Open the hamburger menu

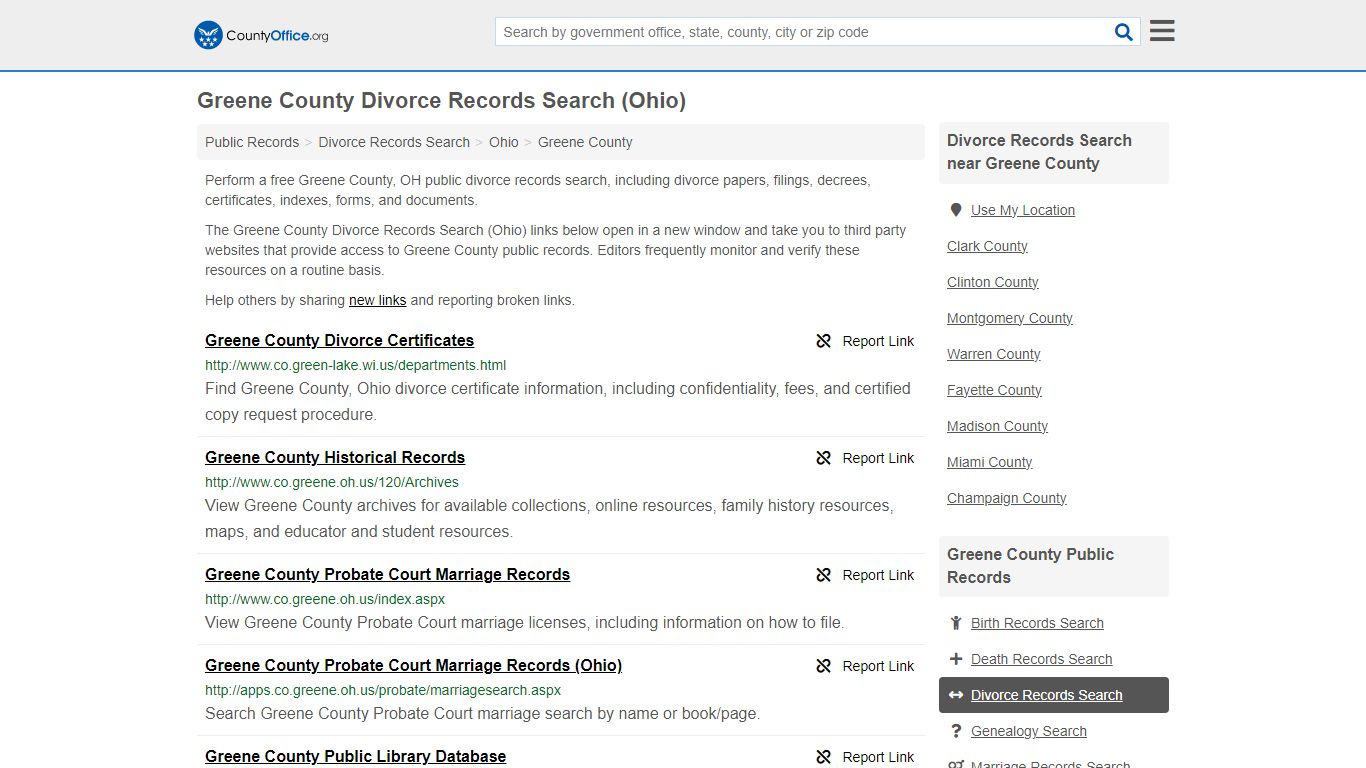click(1162, 31)
